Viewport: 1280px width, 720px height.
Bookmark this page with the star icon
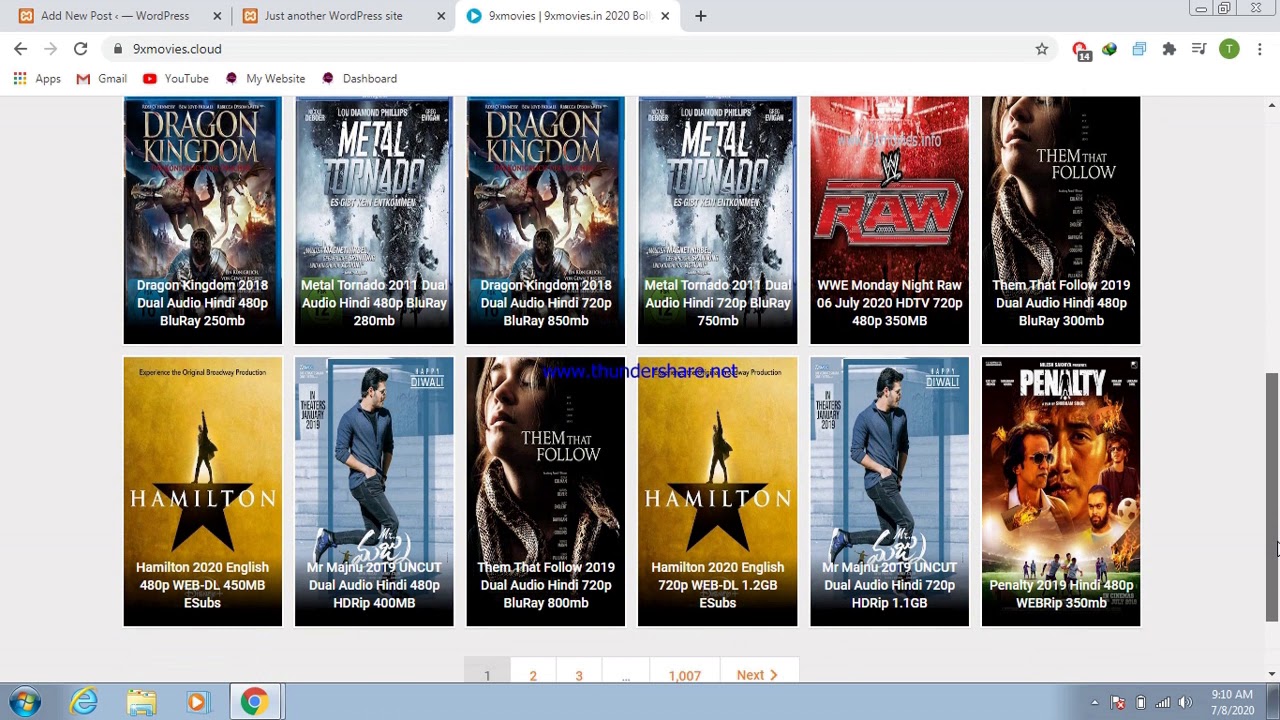click(x=1041, y=48)
